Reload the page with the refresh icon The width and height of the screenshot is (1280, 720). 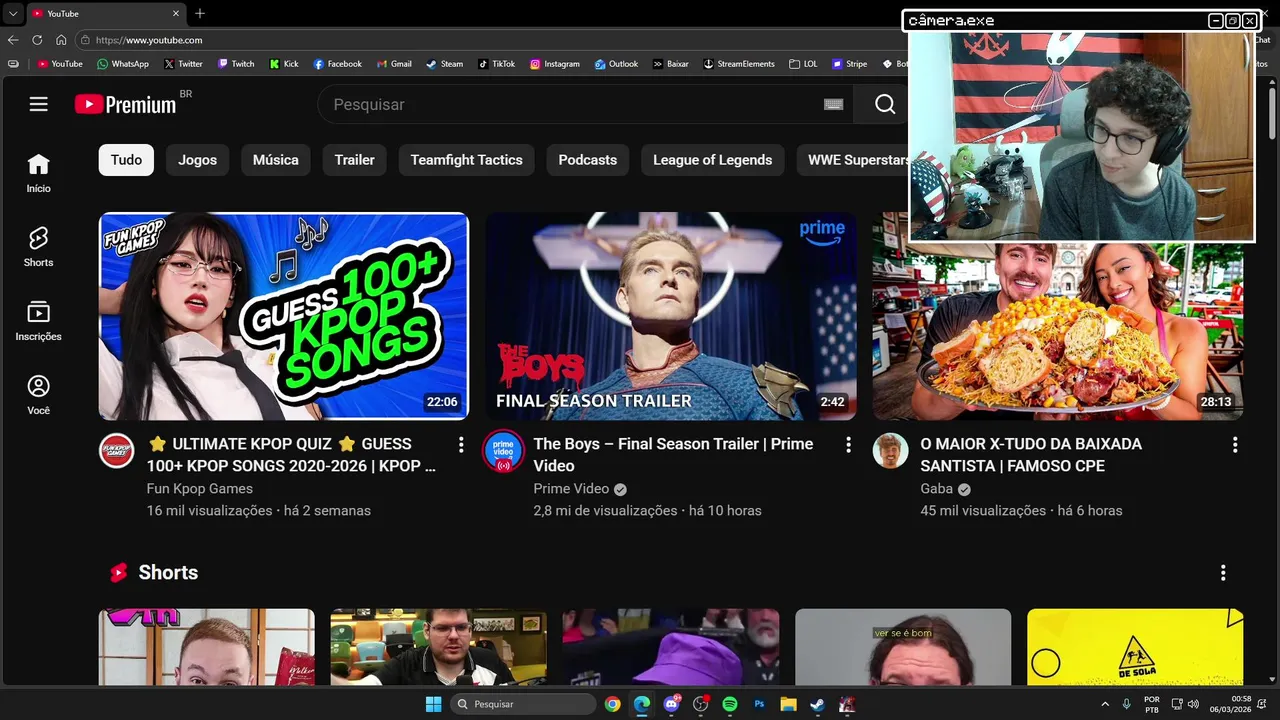pos(37,40)
